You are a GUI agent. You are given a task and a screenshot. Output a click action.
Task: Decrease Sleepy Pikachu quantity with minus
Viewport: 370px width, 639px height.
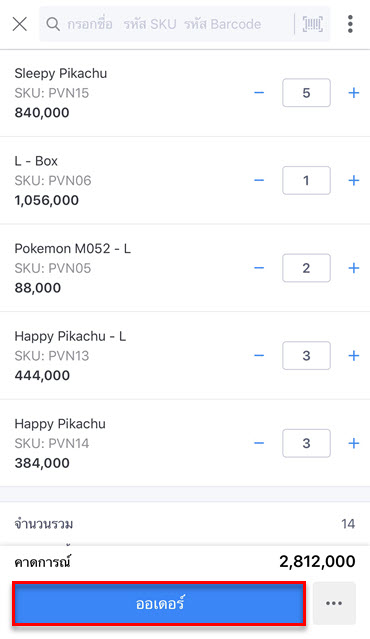pos(259,93)
